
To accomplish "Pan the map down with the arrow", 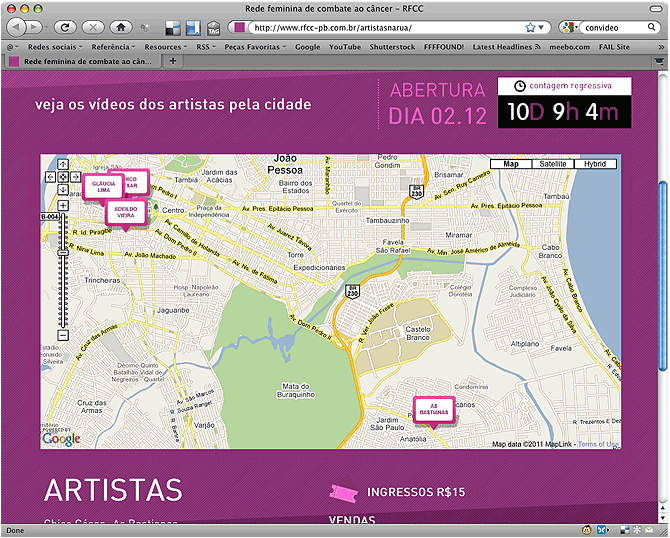I will coord(63,189).
